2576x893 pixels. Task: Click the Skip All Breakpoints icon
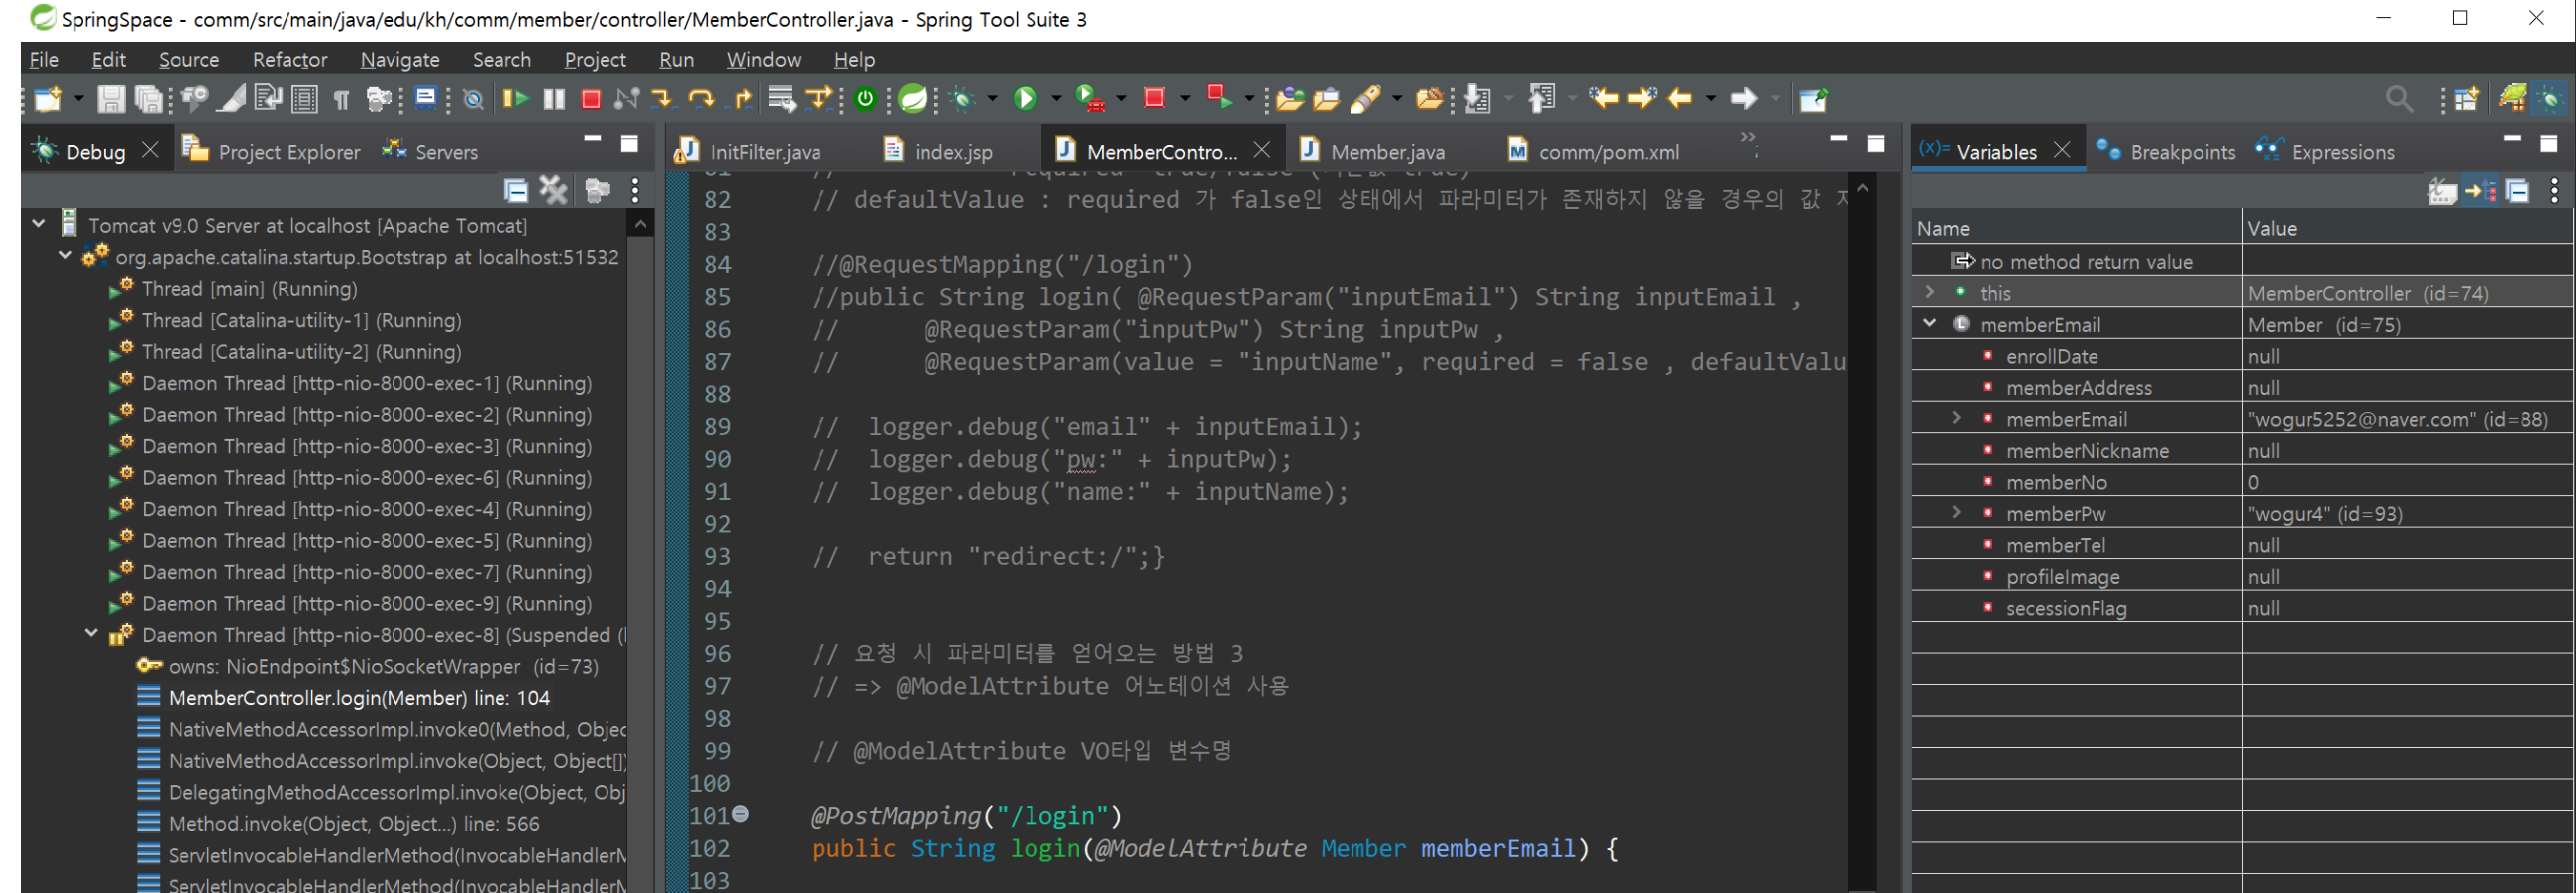click(474, 99)
